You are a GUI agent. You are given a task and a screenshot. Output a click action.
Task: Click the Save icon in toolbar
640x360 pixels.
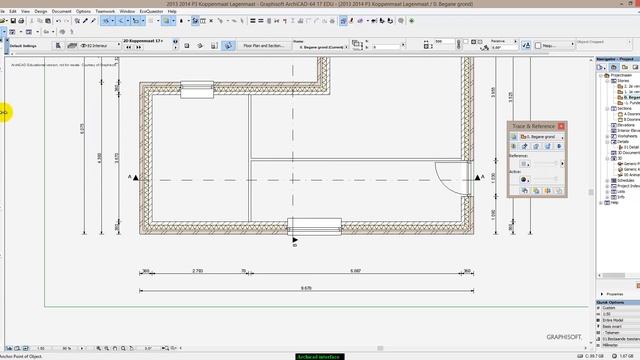pos(13,21)
